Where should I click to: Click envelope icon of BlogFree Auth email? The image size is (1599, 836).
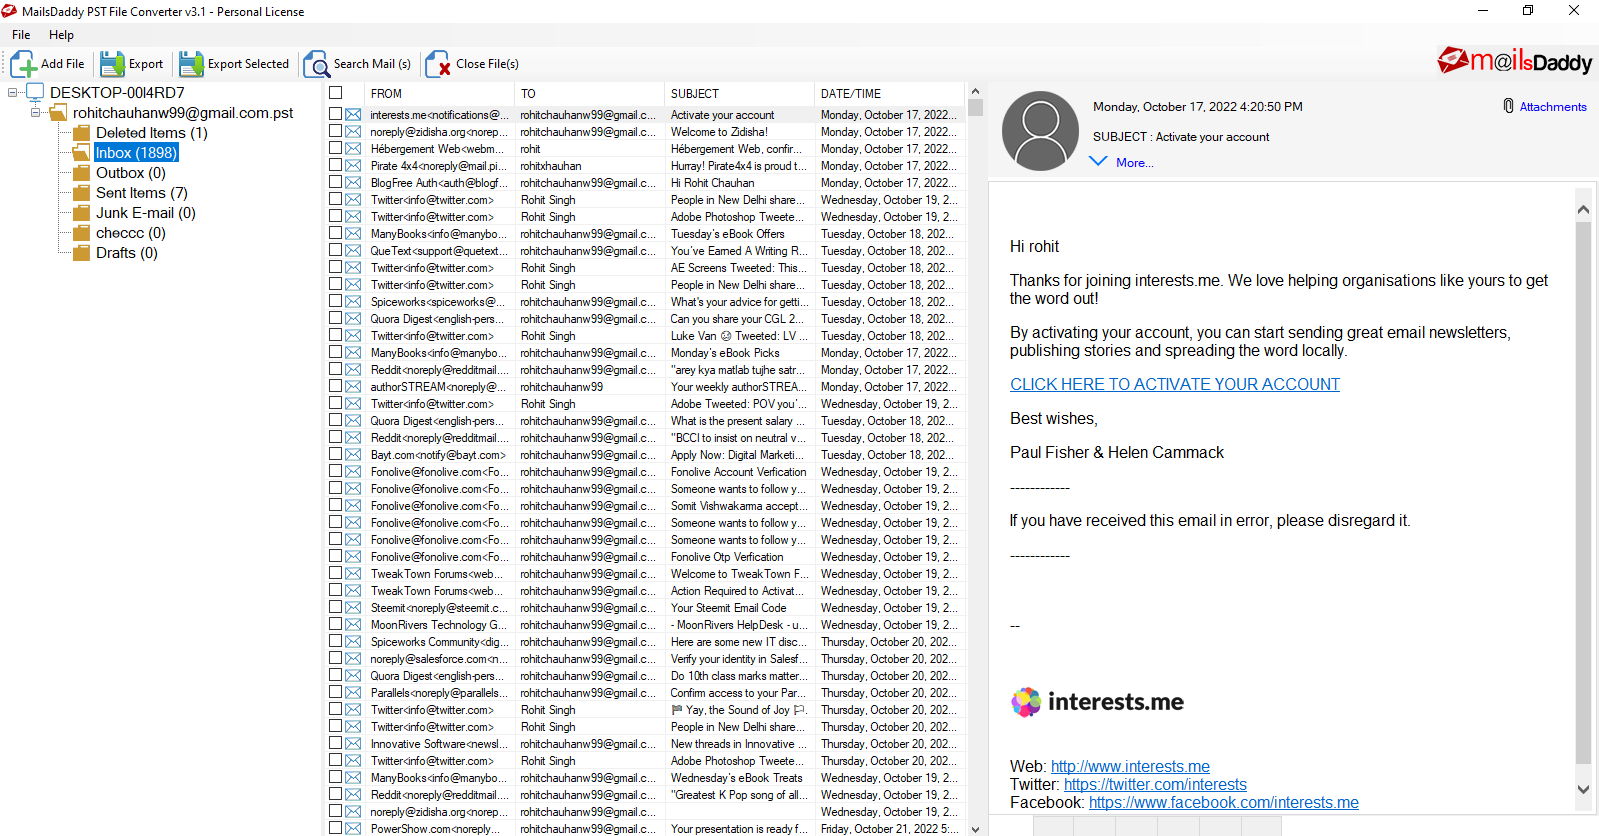click(353, 183)
